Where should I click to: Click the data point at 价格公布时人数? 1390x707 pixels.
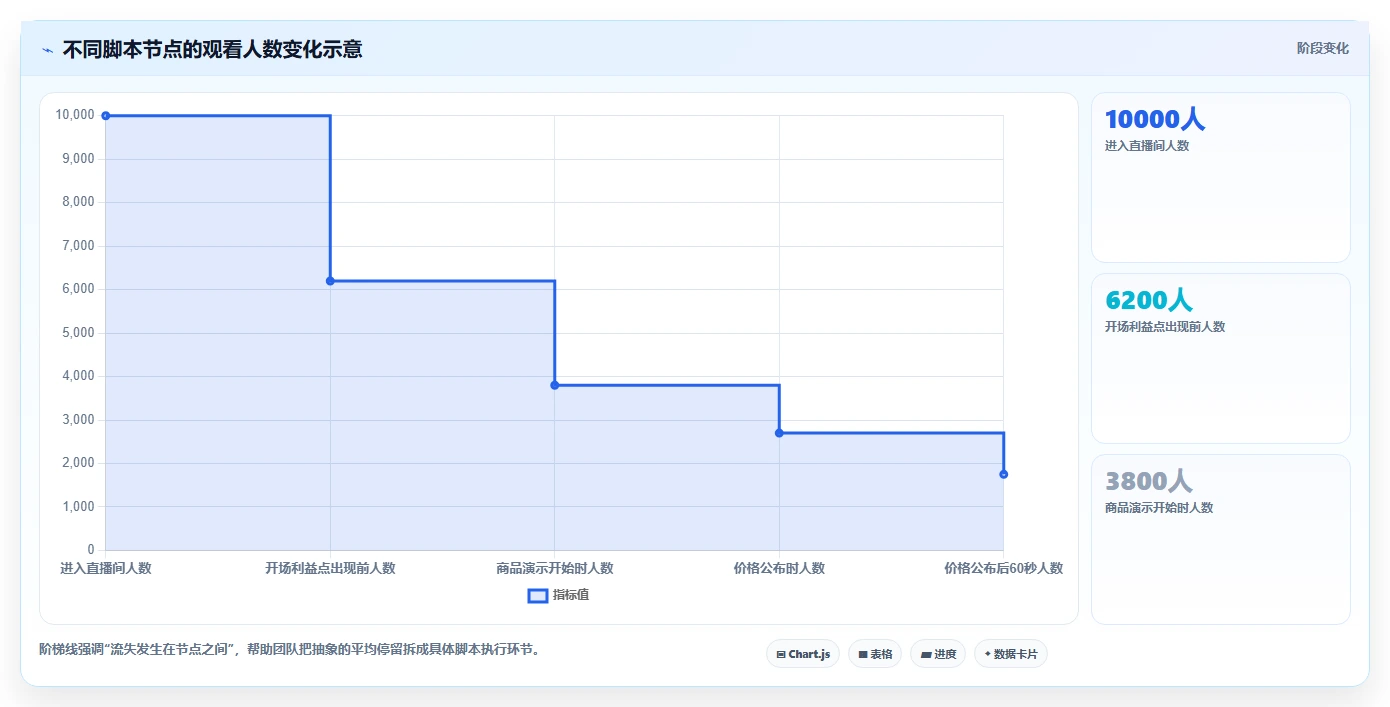[779, 433]
